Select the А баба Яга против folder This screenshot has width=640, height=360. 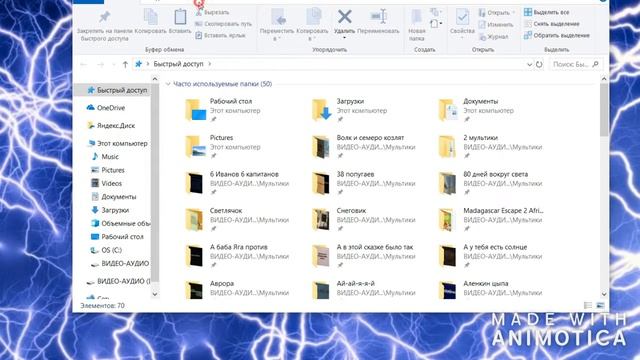pos(237,256)
